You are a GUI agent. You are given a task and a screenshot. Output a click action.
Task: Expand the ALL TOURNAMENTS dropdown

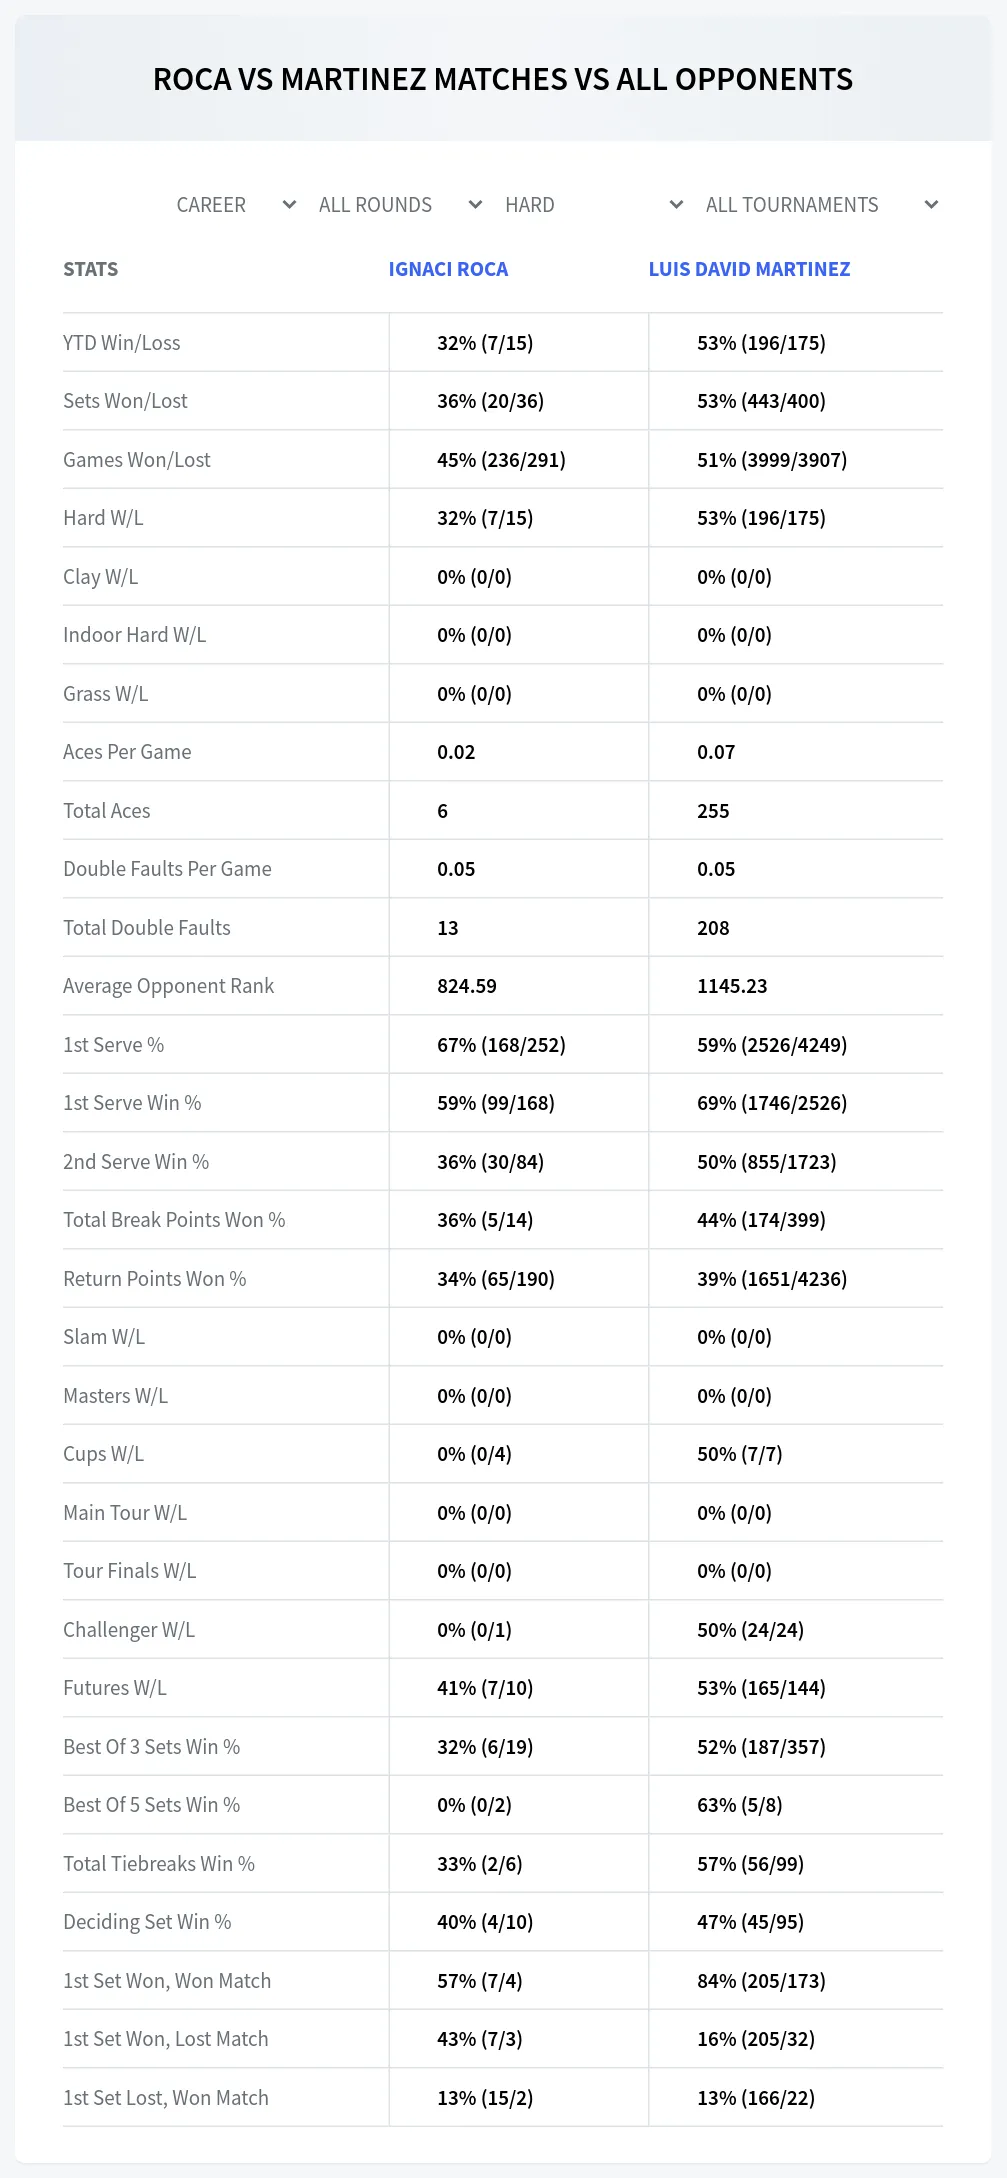pyautogui.click(x=822, y=205)
